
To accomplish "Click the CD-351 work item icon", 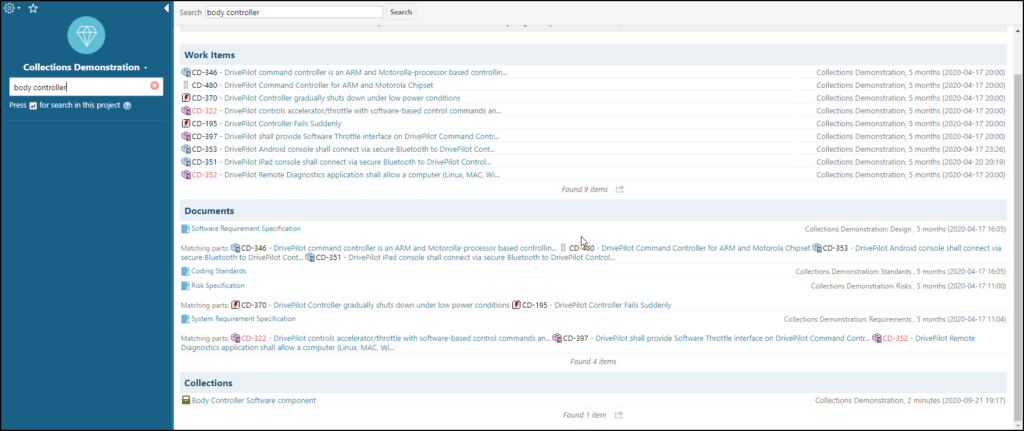I will [x=186, y=162].
